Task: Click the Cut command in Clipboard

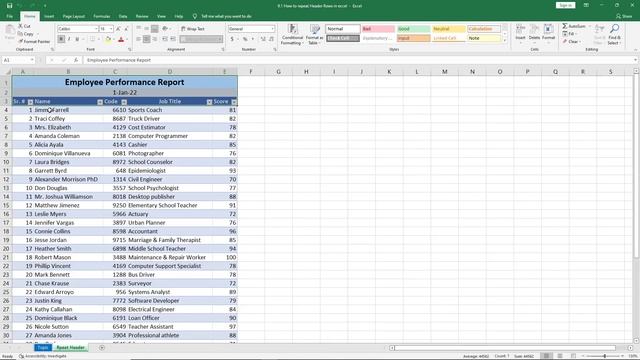Action: tap(24, 26)
